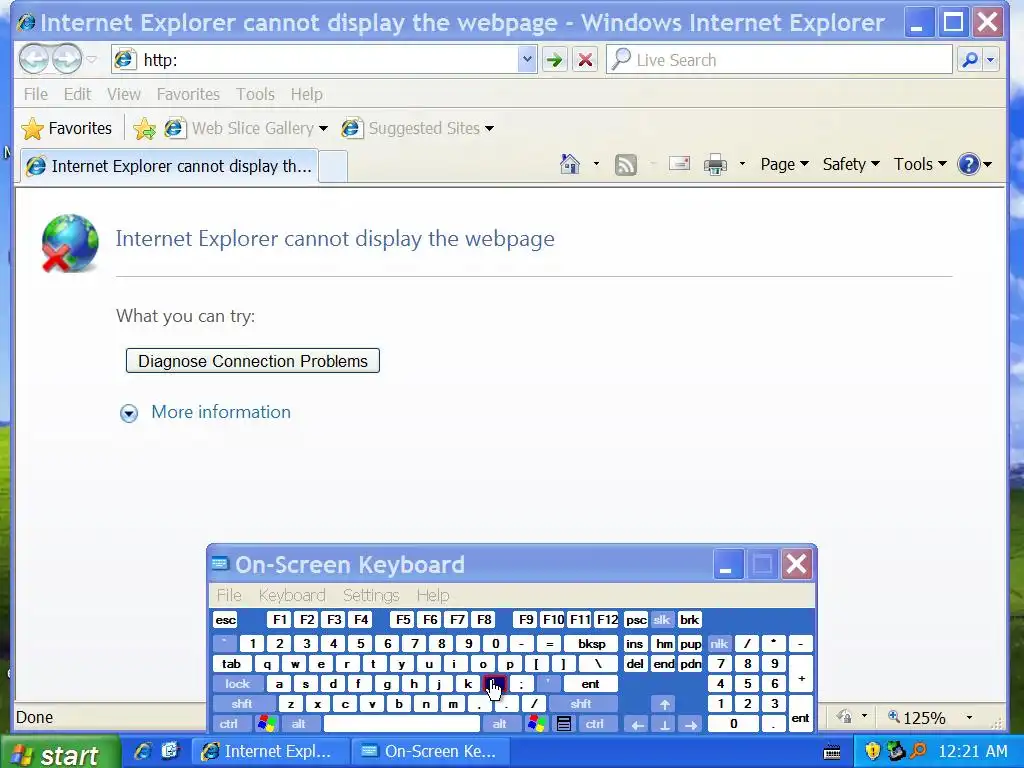Click the application menu key on keyboard

coord(564,724)
